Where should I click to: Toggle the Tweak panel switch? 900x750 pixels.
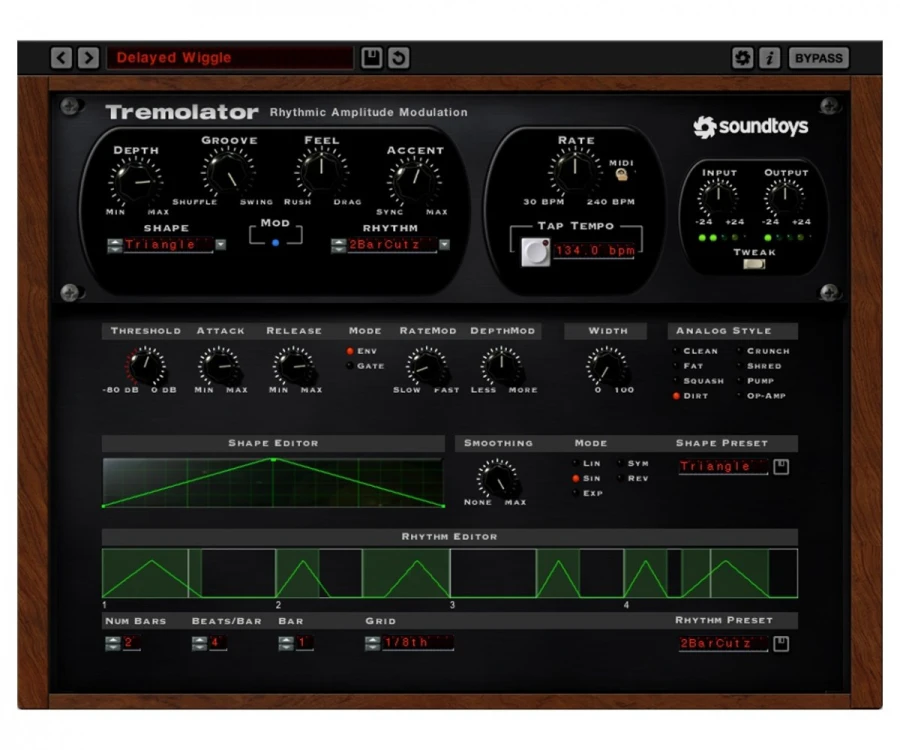tap(754, 264)
